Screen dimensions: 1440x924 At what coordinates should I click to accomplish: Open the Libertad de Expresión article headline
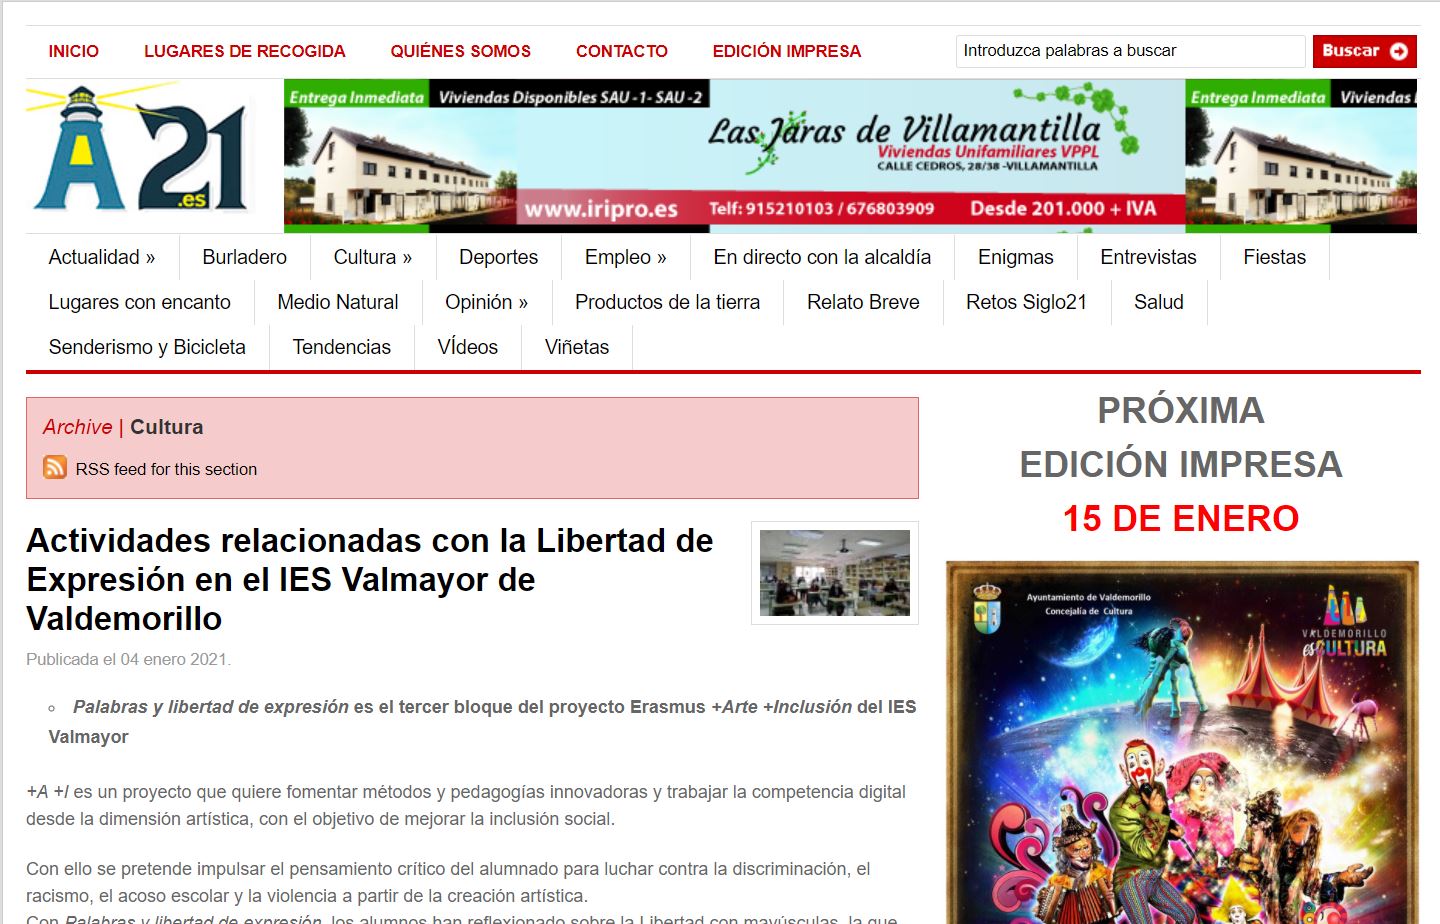(x=370, y=579)
